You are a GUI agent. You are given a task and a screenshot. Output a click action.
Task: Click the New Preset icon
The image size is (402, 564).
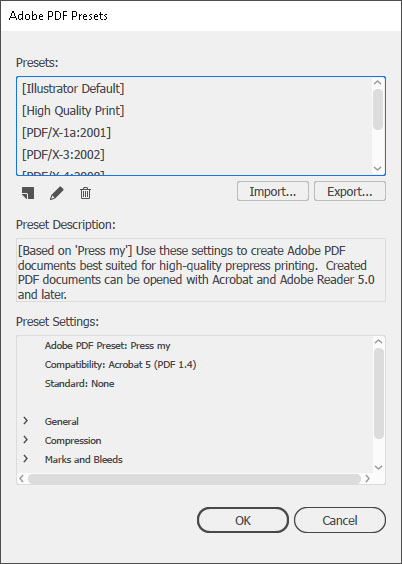coord(28,193)
